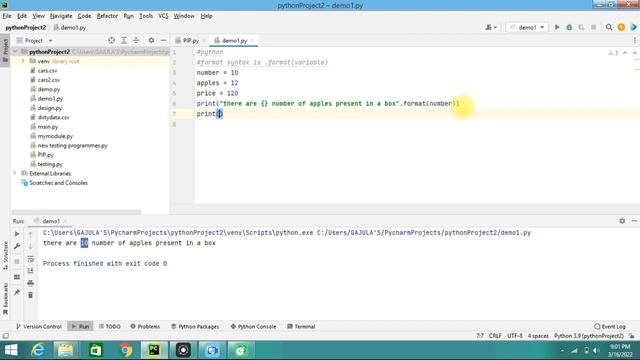
Task: Go to previous highlighted problem arrow
Action: [x=625, y=53]
